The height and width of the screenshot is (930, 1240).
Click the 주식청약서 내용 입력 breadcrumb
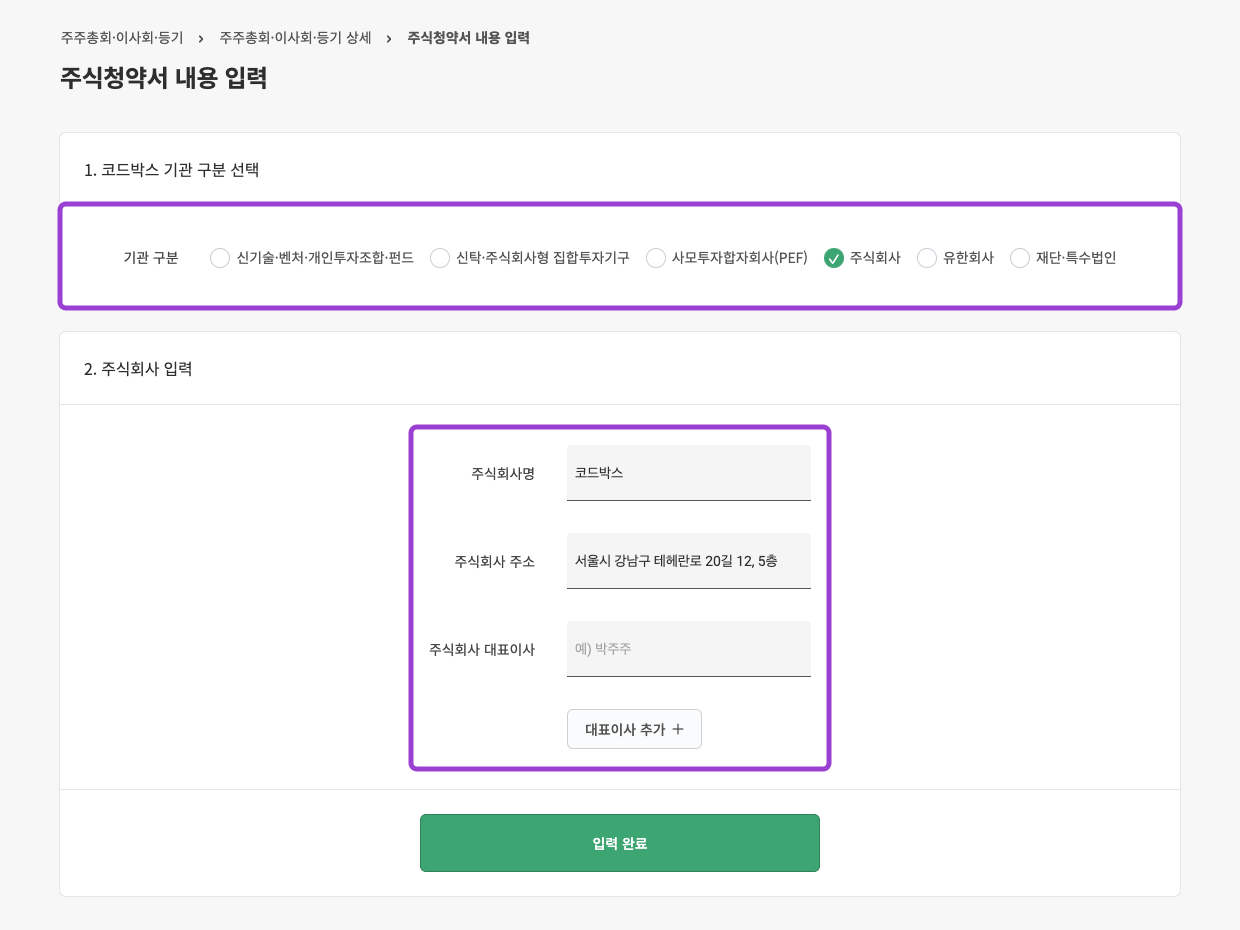click(x=467, y=37)
